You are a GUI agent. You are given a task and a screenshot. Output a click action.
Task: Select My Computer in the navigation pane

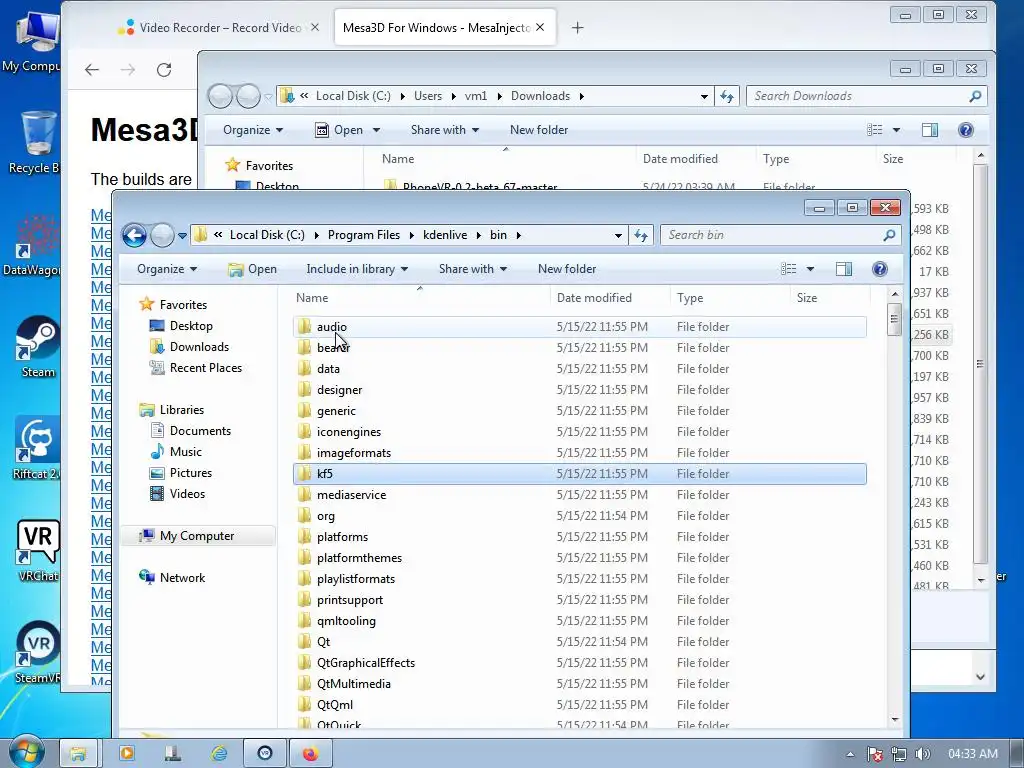[197, 536]
